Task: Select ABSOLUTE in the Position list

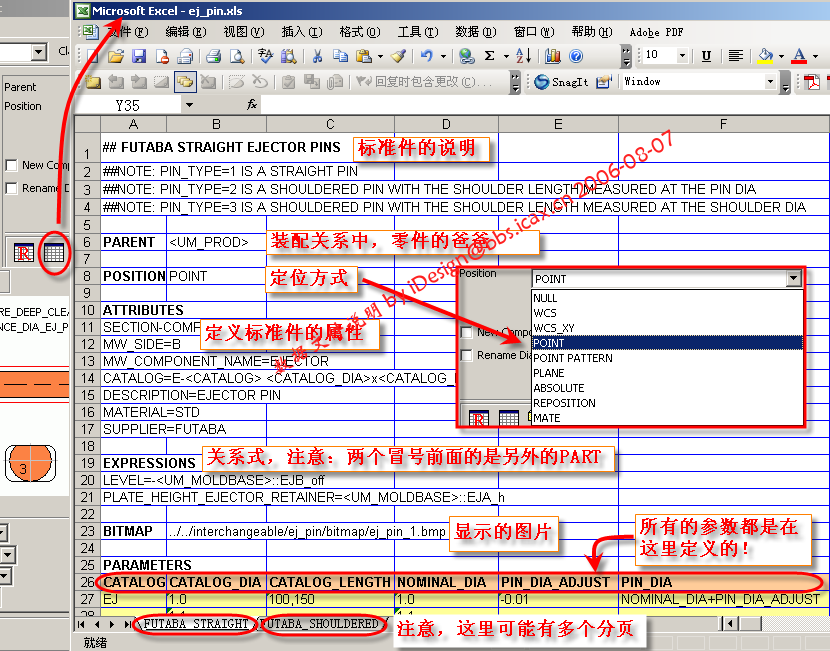Action: tap(667, 388)
